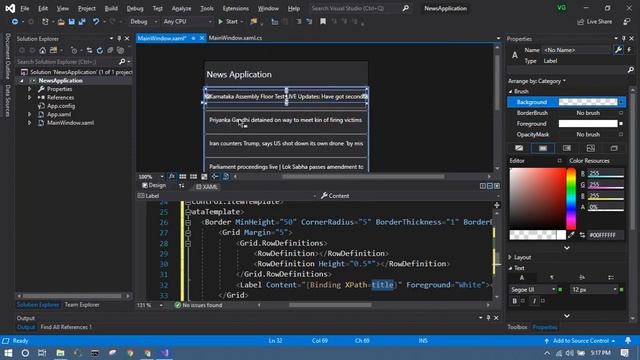Click the Start debugging button

tap(228, 22)
